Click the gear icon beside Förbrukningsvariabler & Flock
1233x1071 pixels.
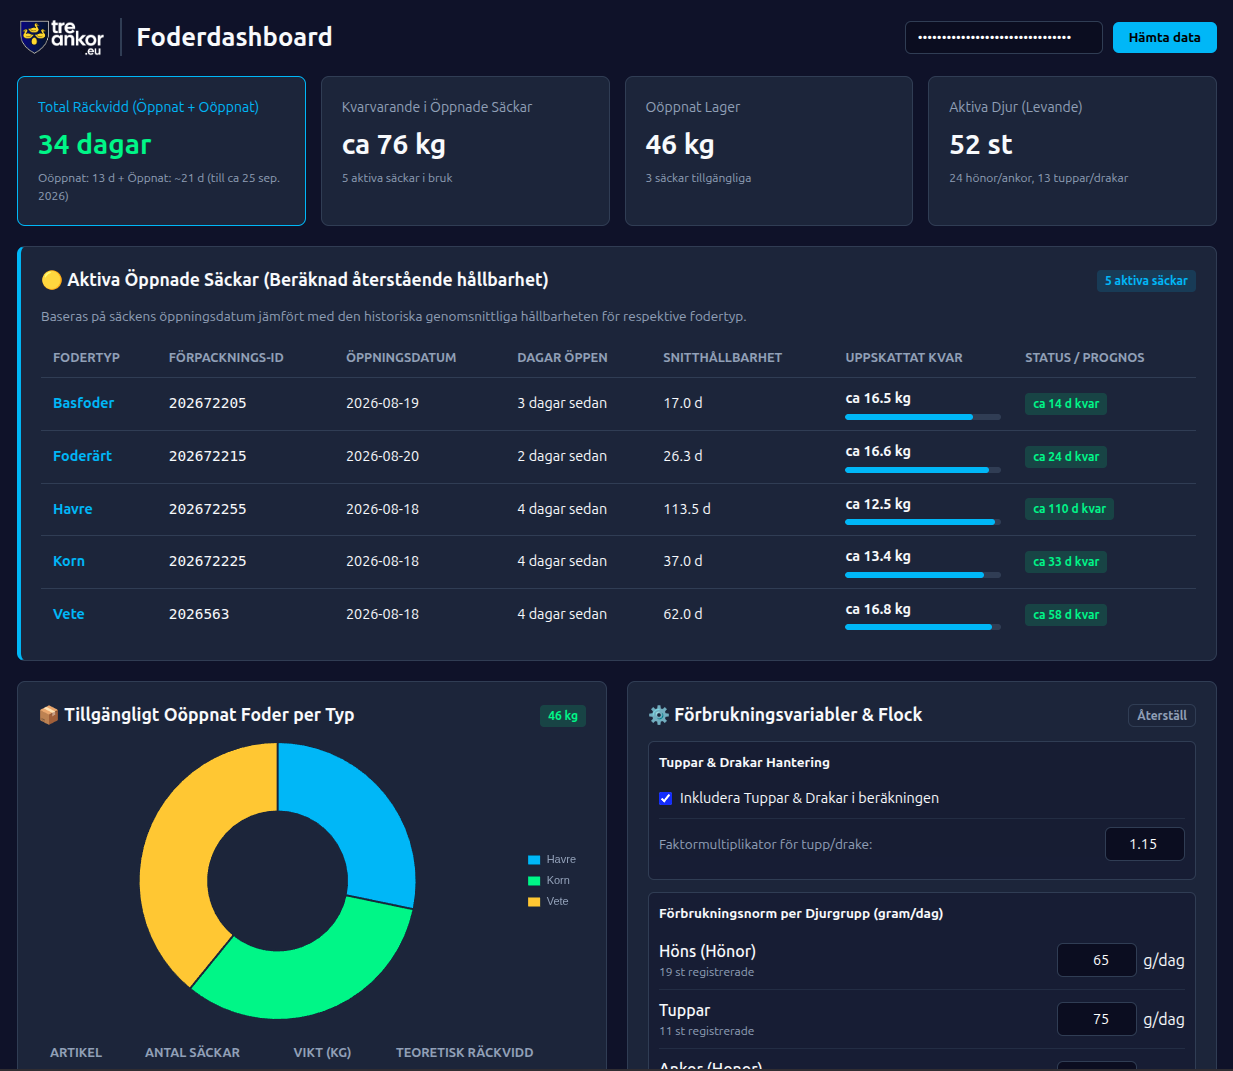tap(659, 715)
